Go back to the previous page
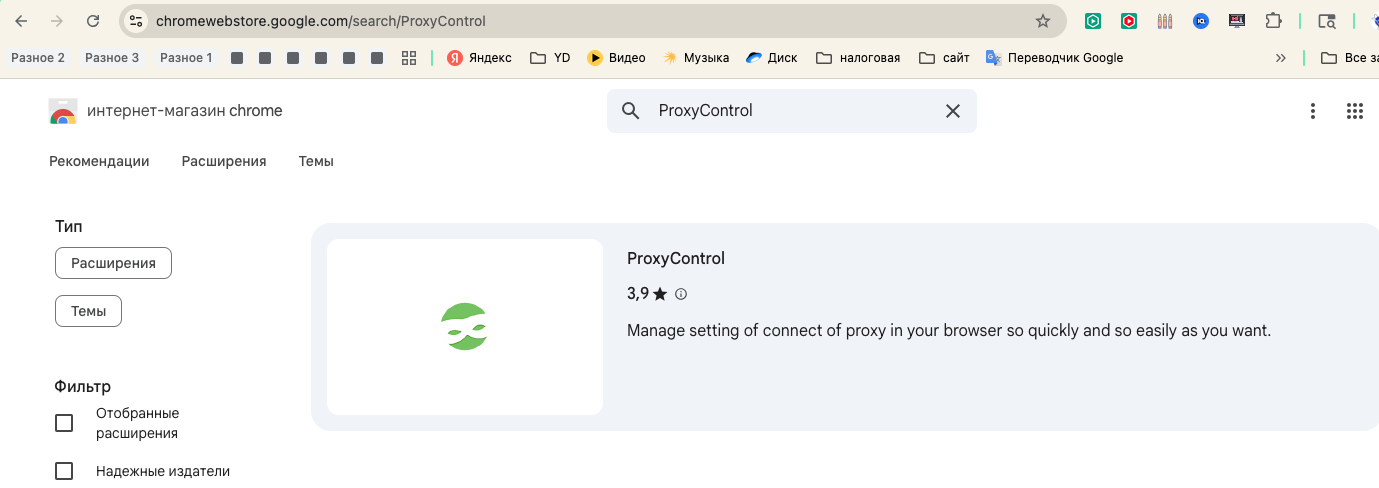Screen dimensions: 1379x488 coord(21,21)
